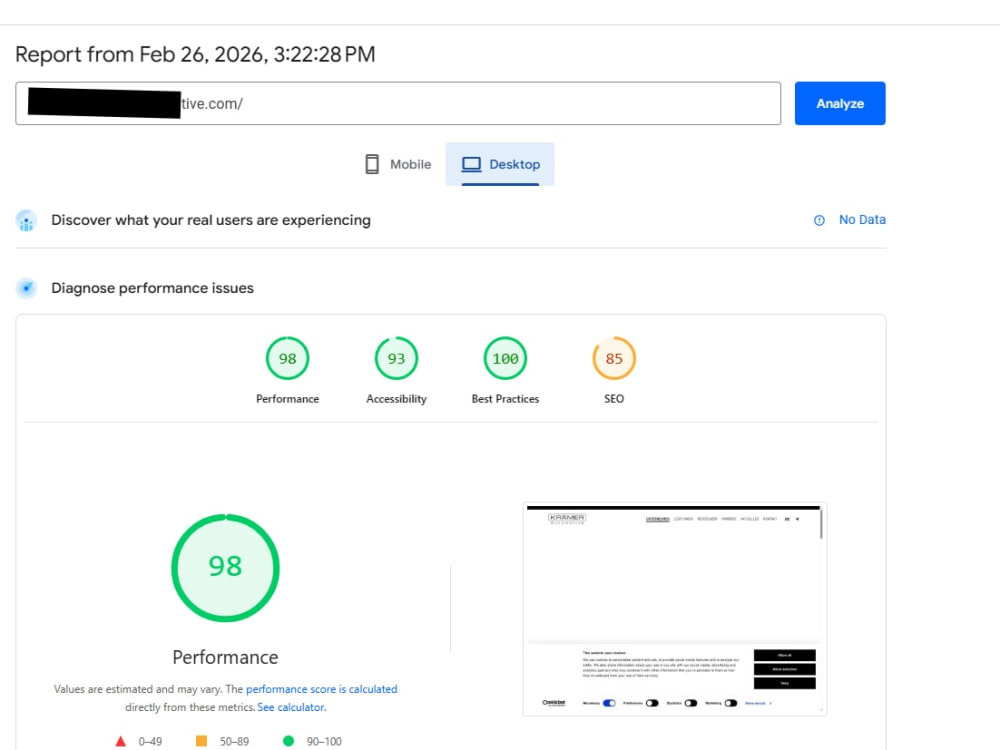Click the green circle 90–100 legend icon

[288, 740]
